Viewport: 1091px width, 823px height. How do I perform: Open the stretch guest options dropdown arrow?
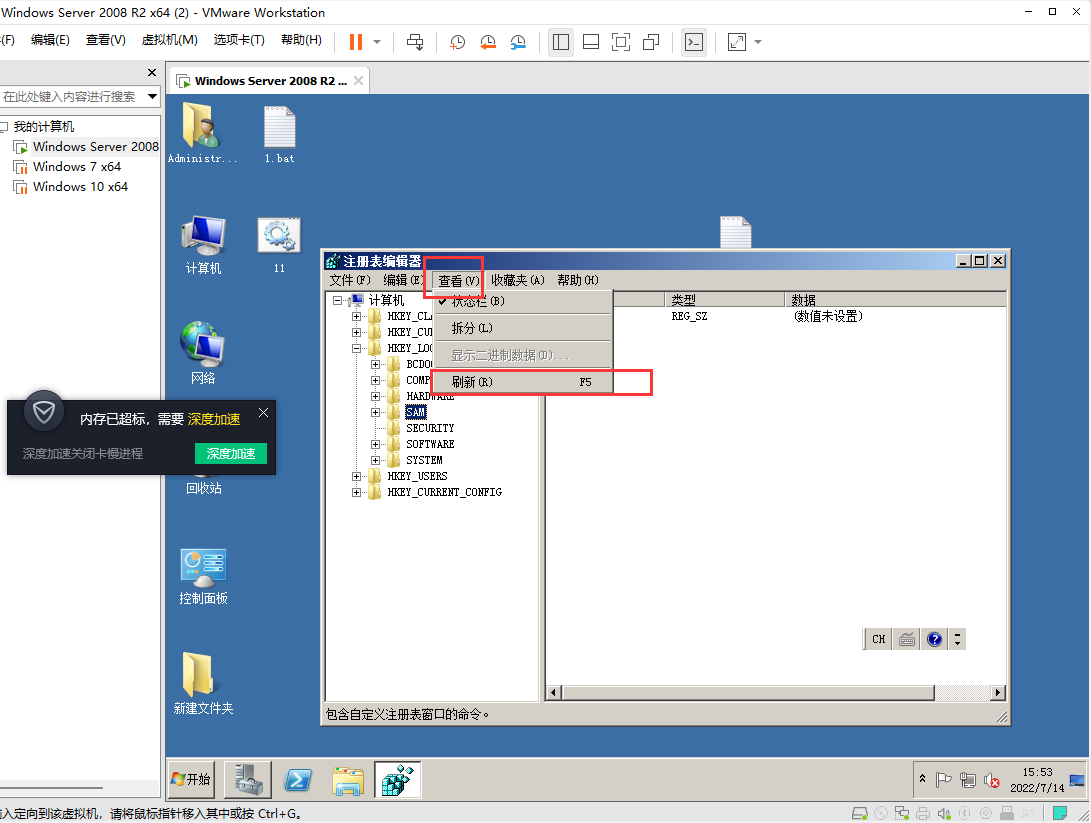[758, 42]
